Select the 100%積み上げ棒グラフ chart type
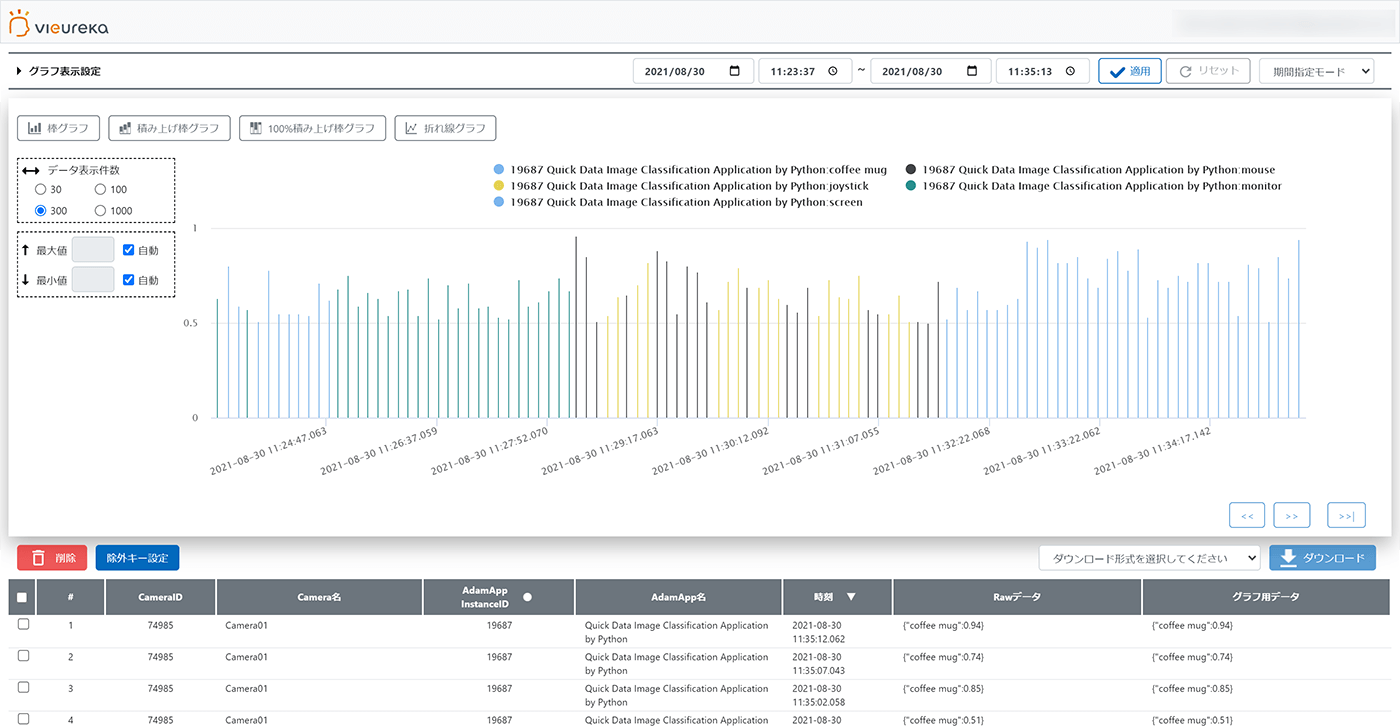1400x726 pixels. [311, 128]
